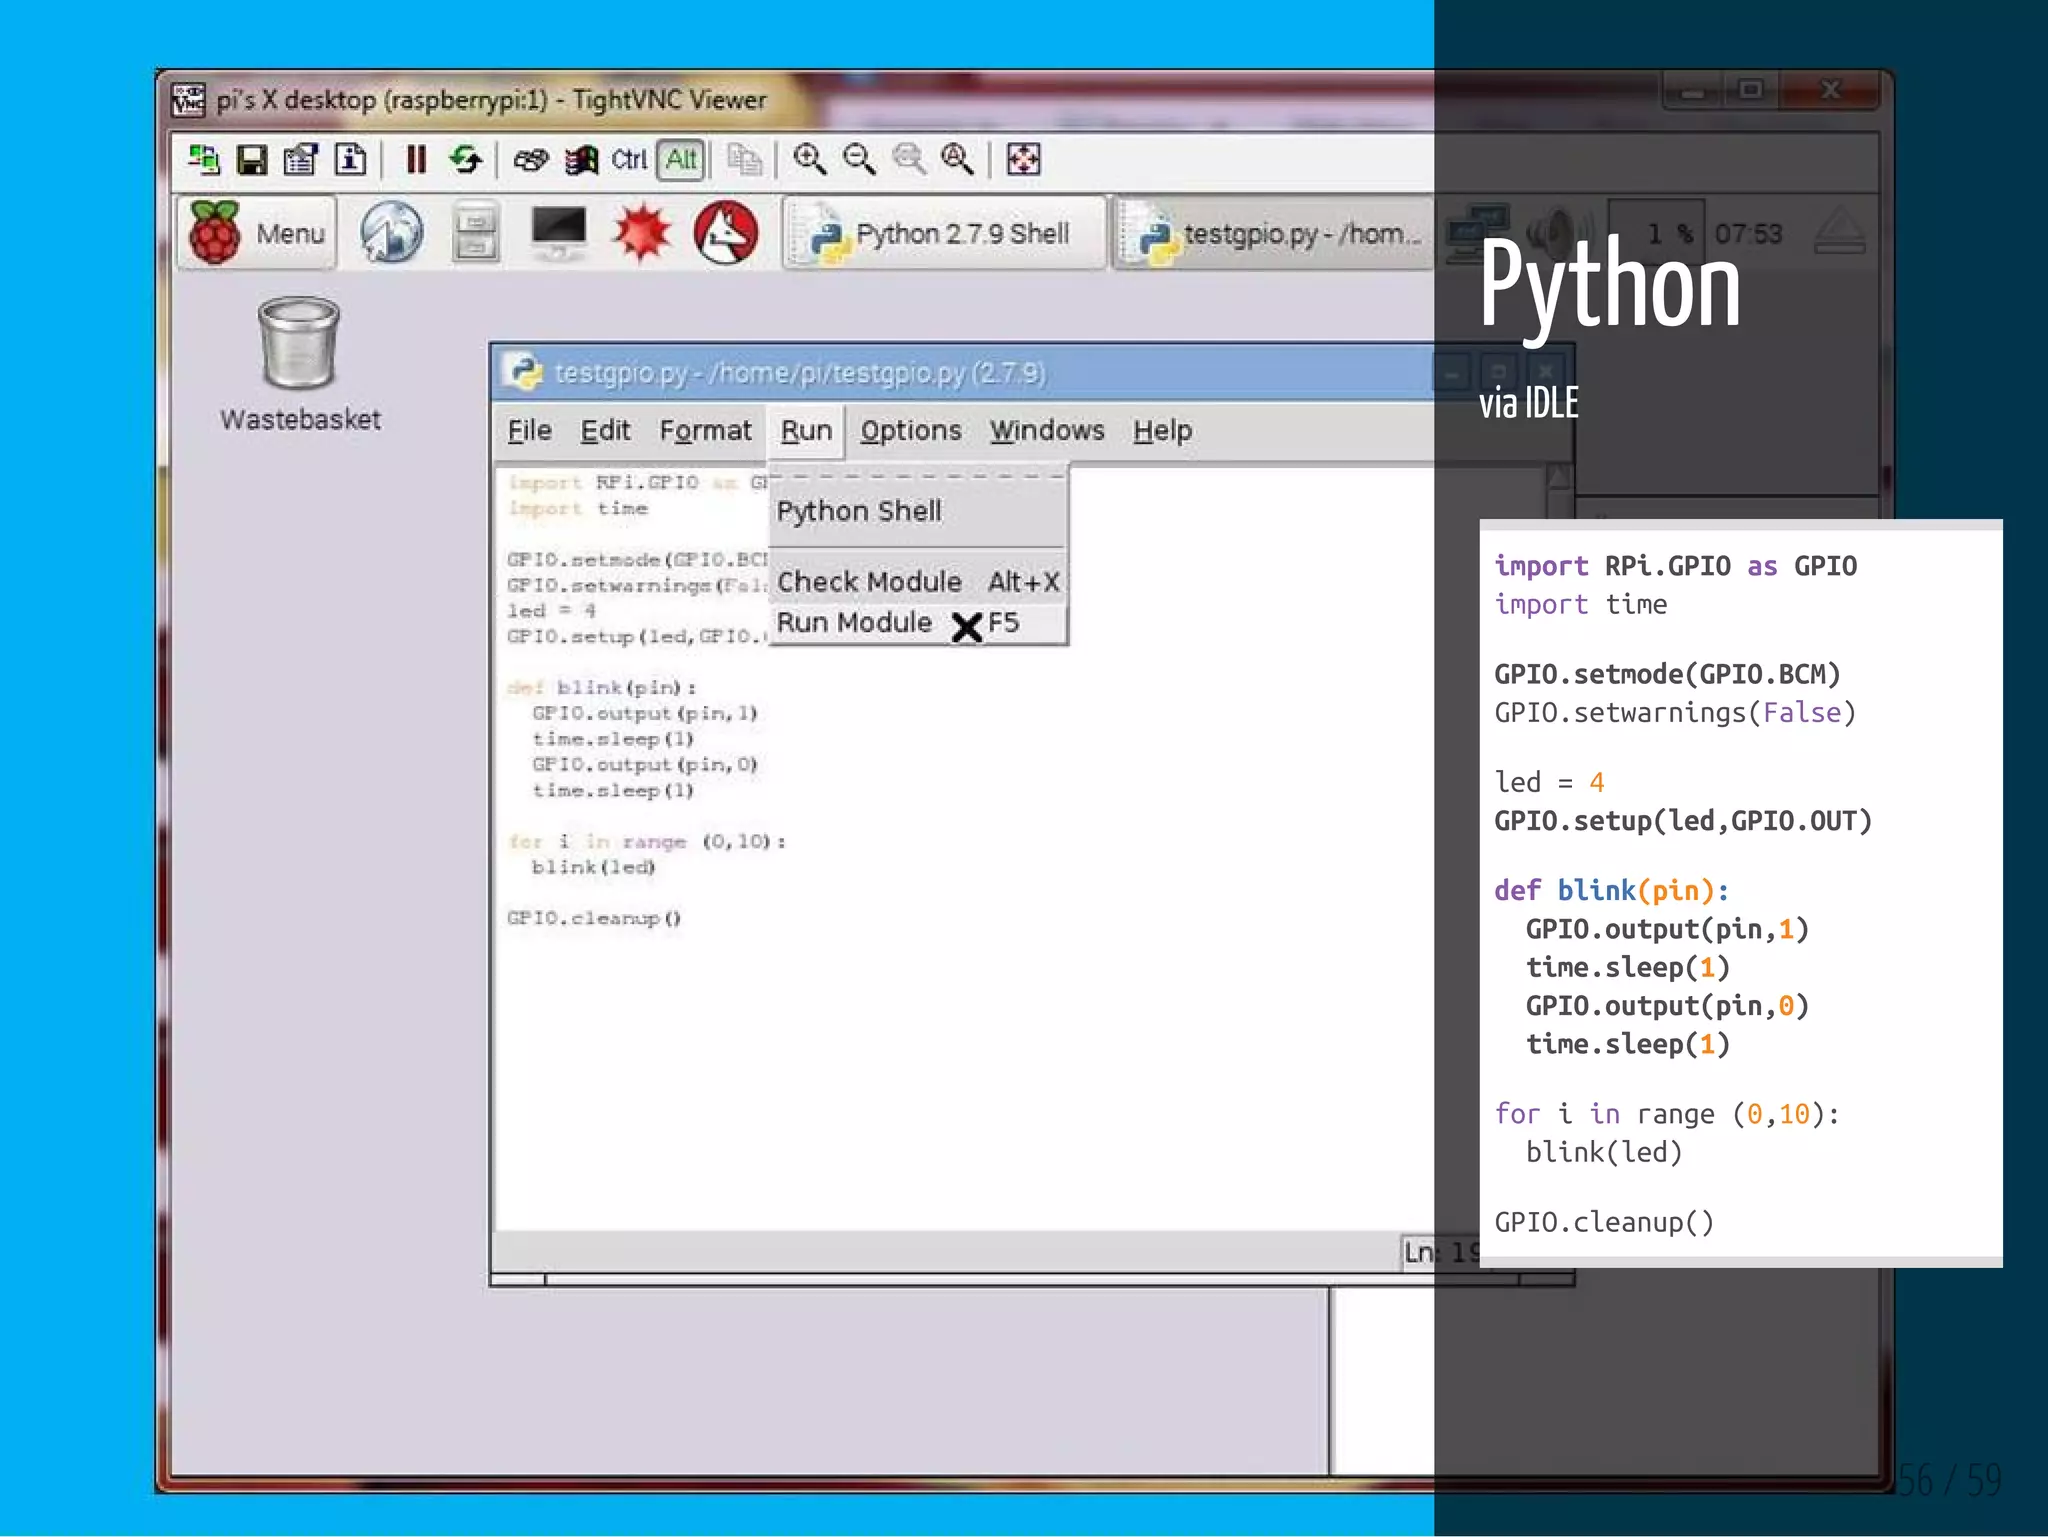This screenshot has height=1537, width=2048.
Task: Click the Refresh screen icon with green arrows
Action: coord(465,159)
